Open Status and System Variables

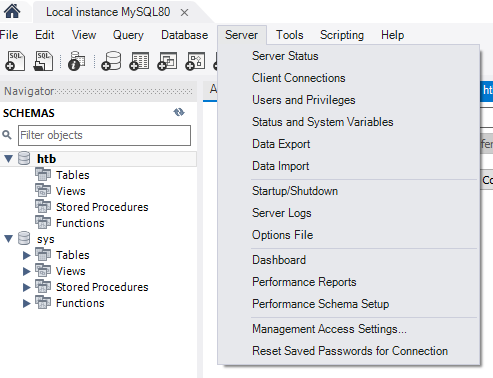323,122
